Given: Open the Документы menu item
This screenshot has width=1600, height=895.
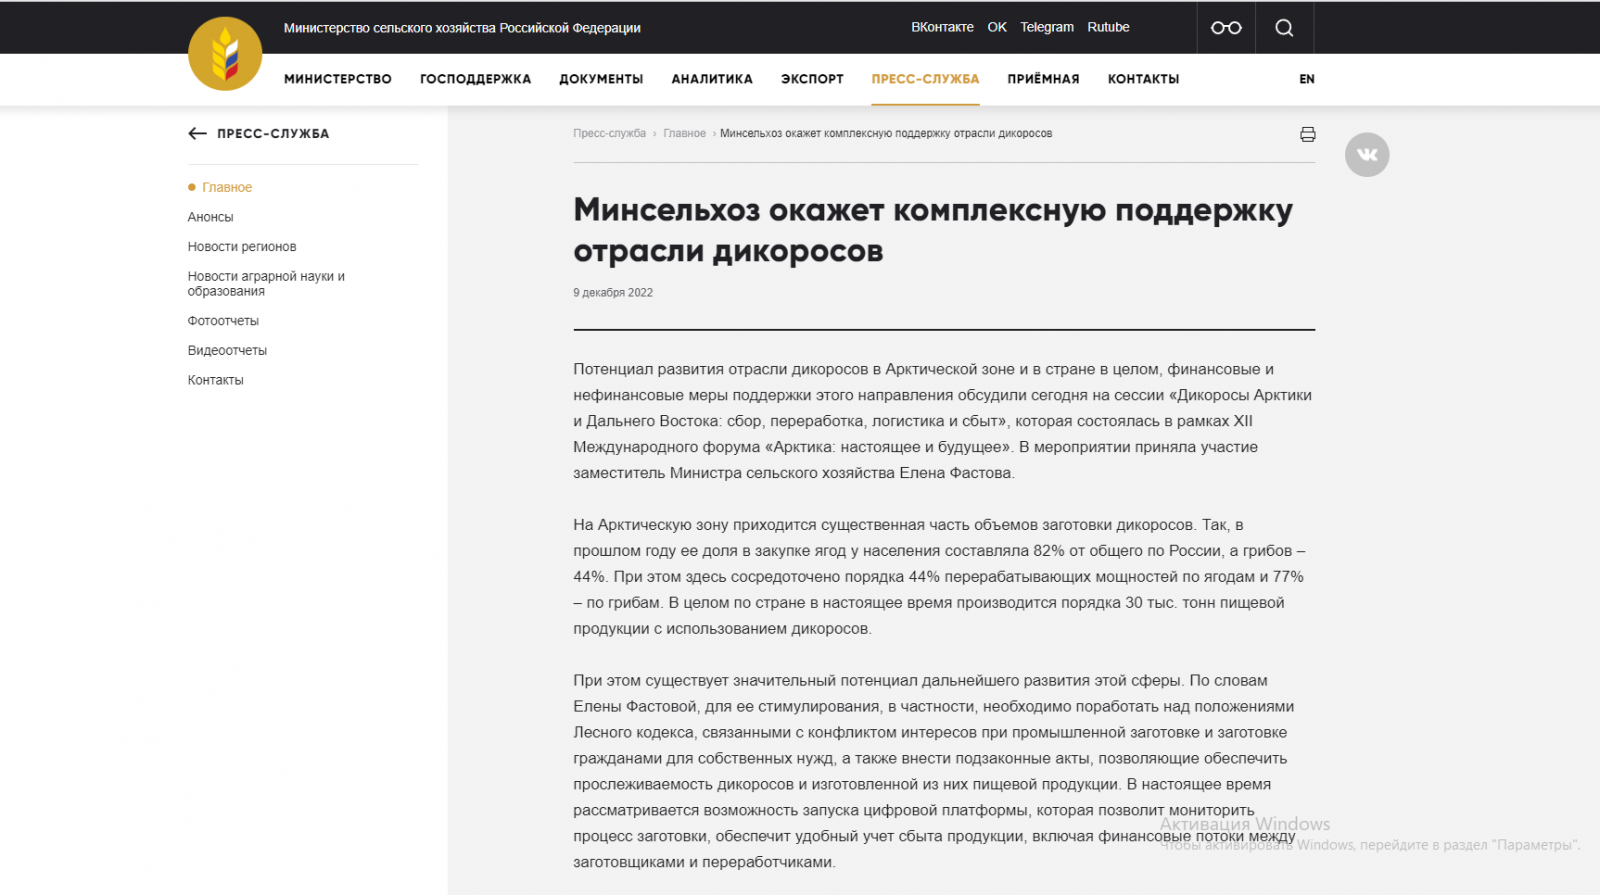Looking at the screenshot, I should pos(601,79).
